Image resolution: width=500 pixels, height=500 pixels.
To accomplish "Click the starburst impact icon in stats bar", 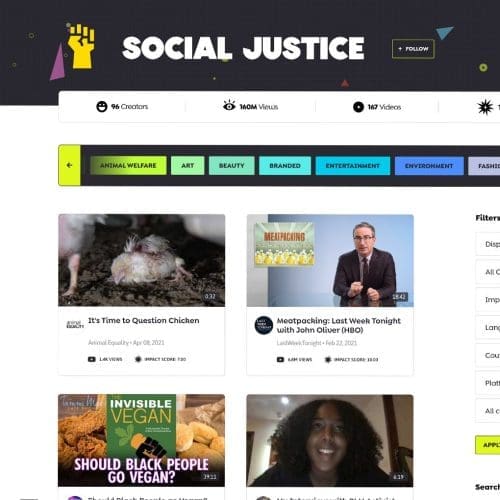I will pos(485,107).
